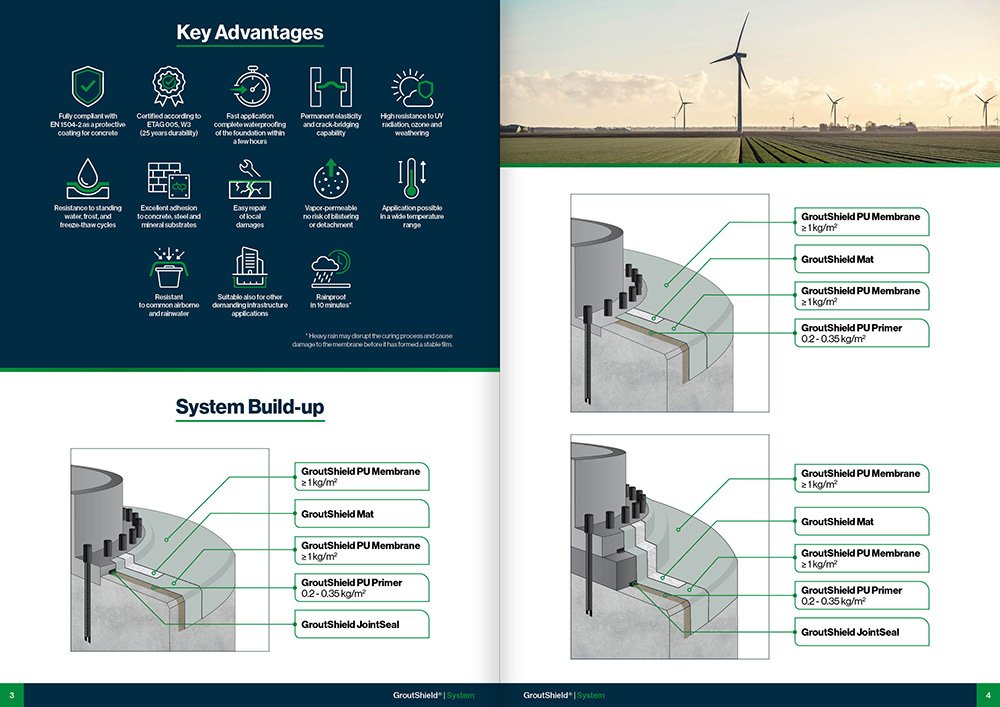Click the topmost 'GroutShield PU Membrane' label on page 4

pyautogui.click(x=862, y=222)
